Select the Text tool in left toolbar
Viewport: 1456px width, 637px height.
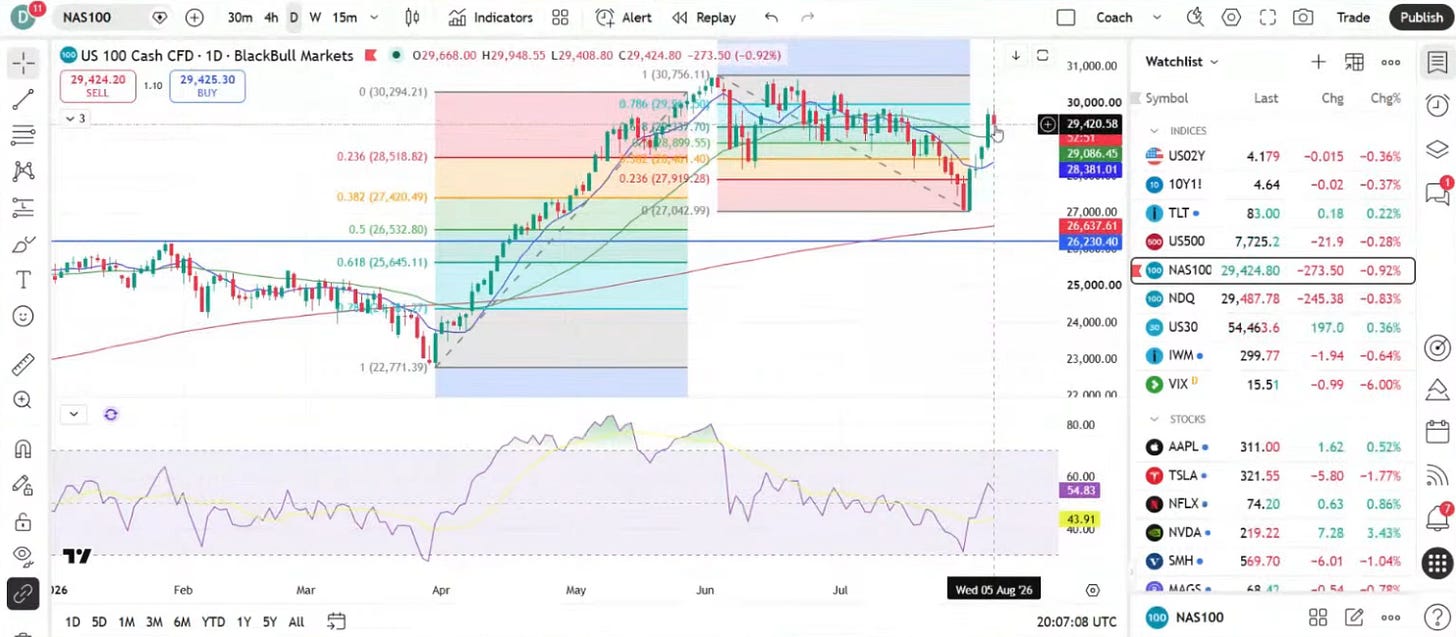tap(23, 280)
